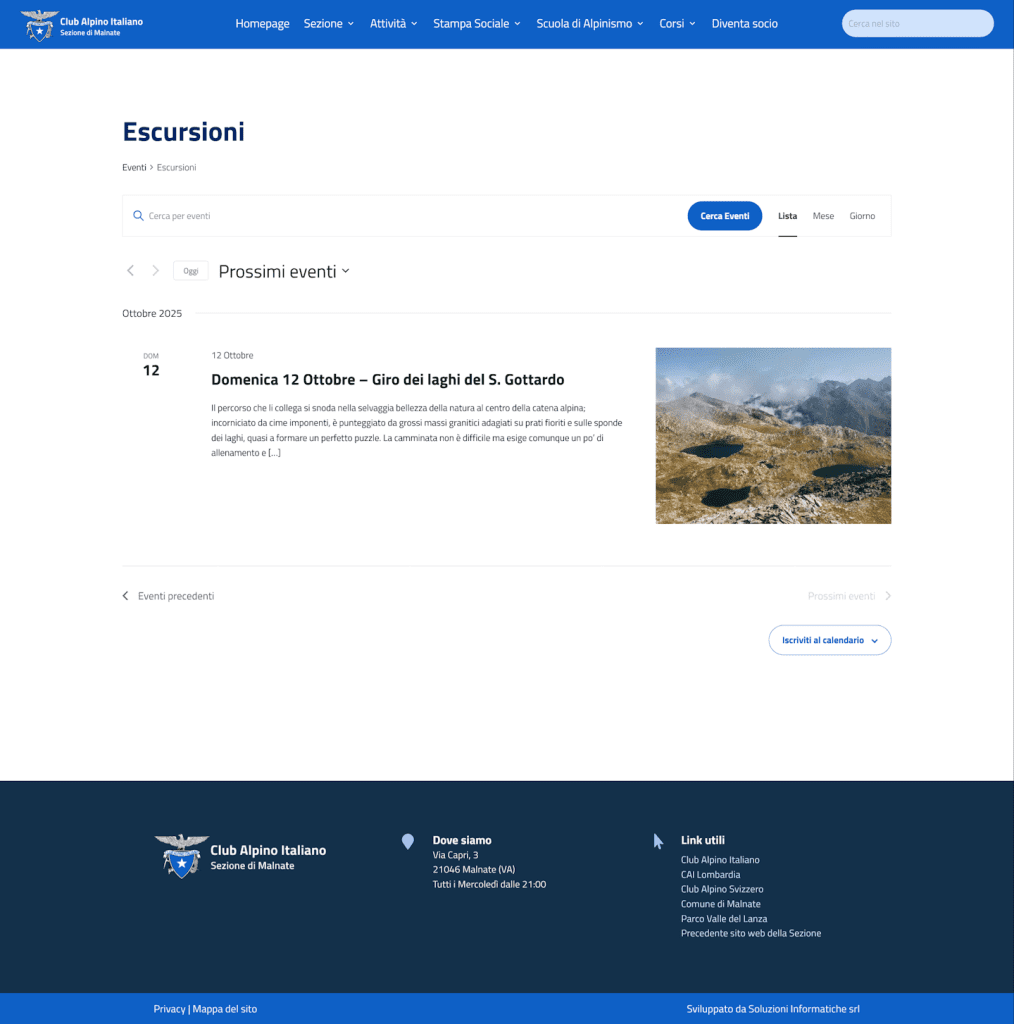This screenshot has width=1014, height=1024.
Task: Switch to the Mese view
Action: pyautogui.click(x=823, y=215)
